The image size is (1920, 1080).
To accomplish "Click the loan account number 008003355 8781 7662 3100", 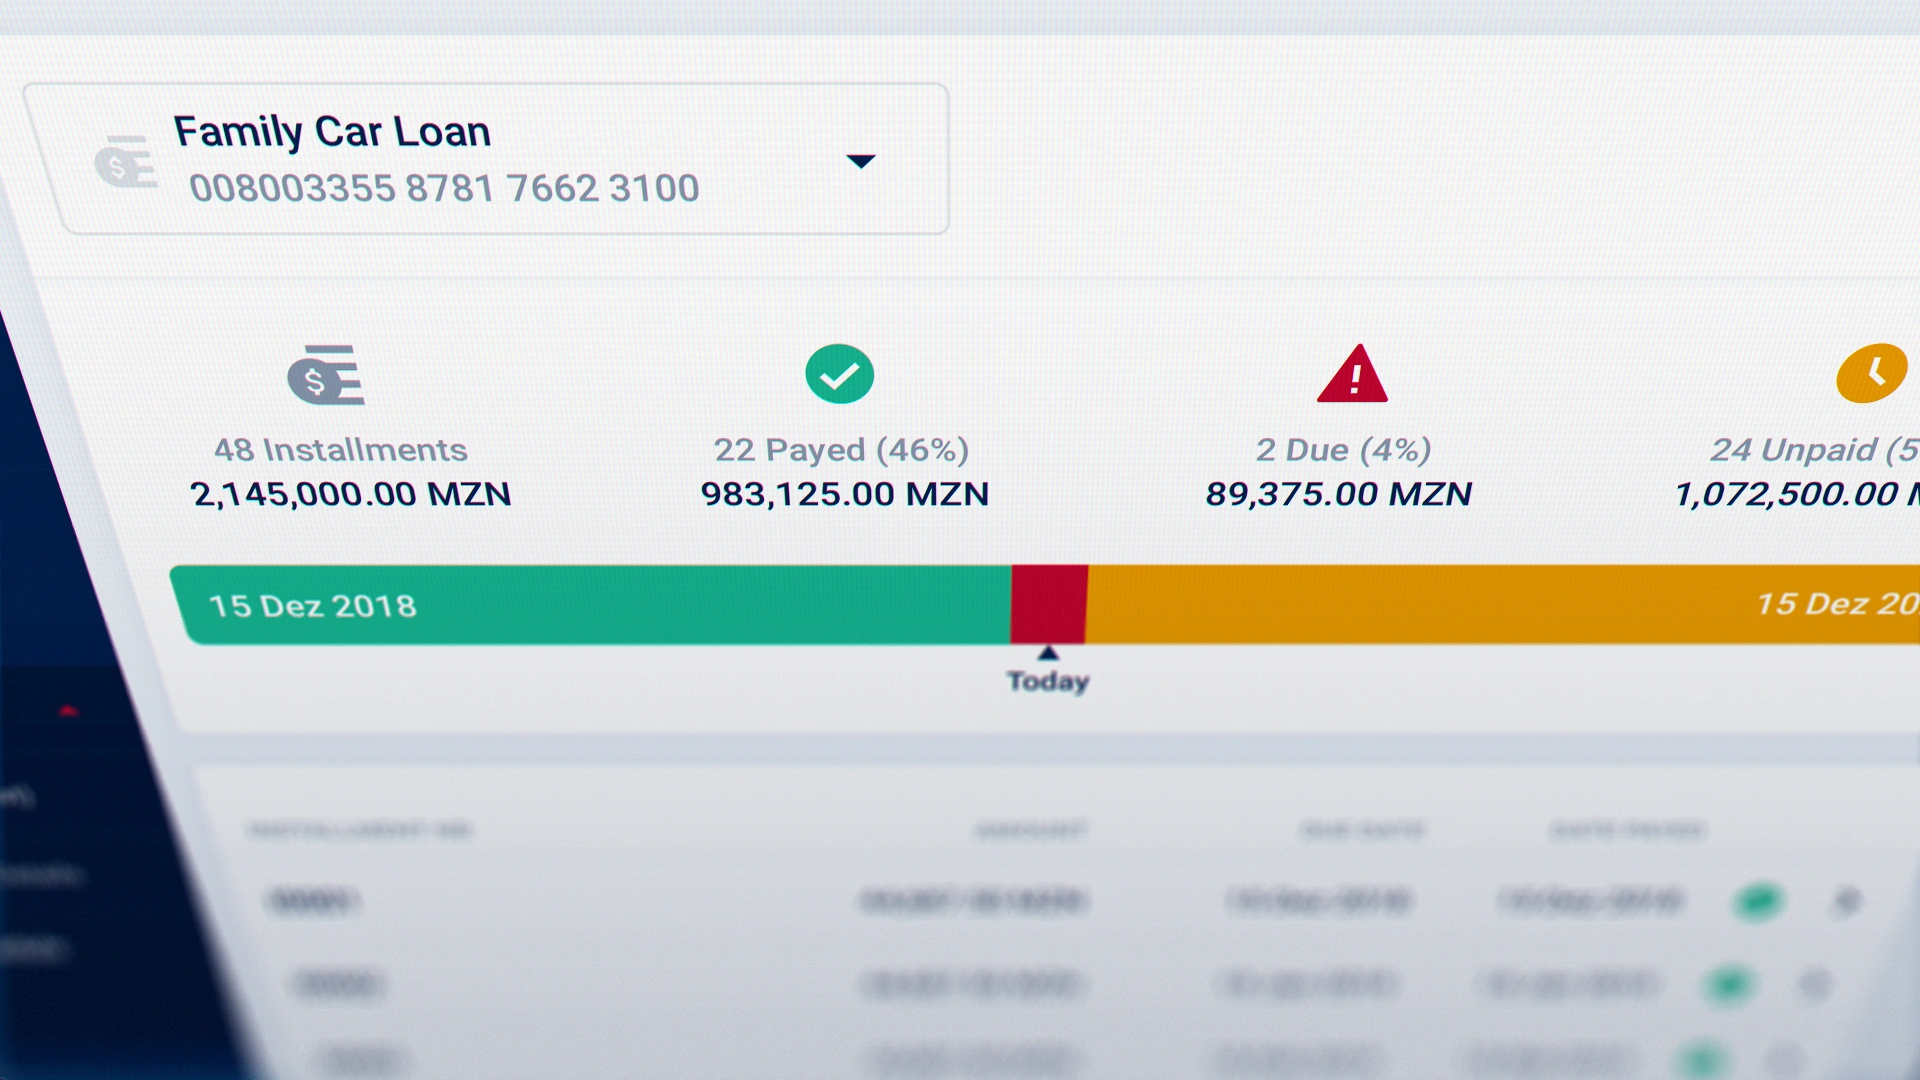I will tap(444, 188).
